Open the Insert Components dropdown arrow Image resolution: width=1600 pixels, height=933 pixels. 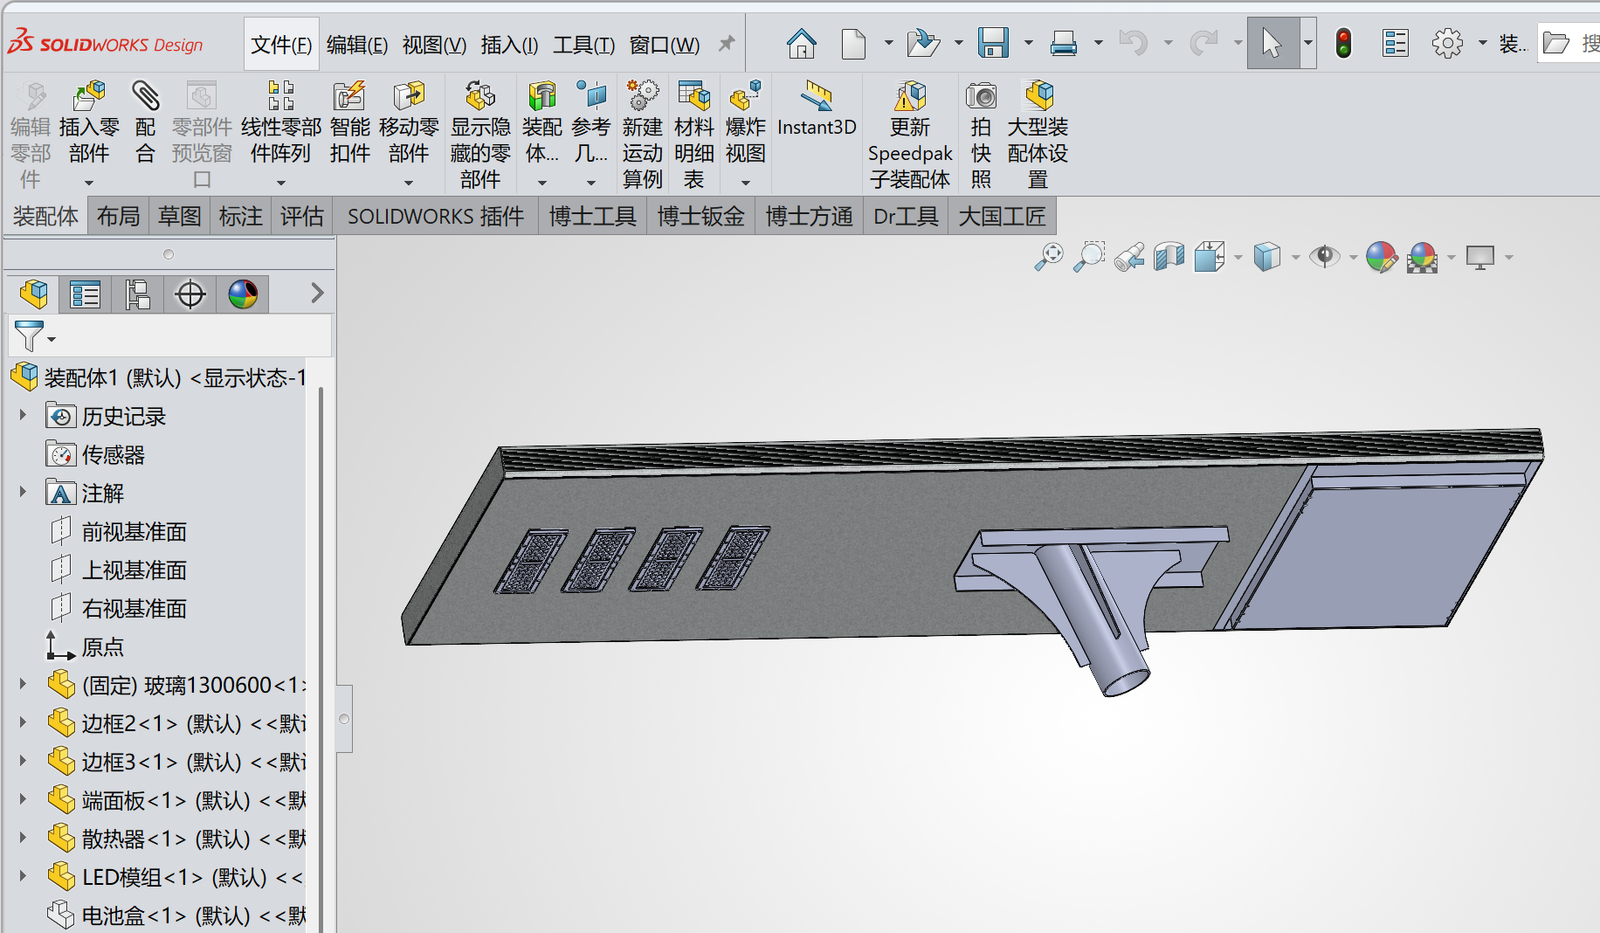tap(89, 183)
